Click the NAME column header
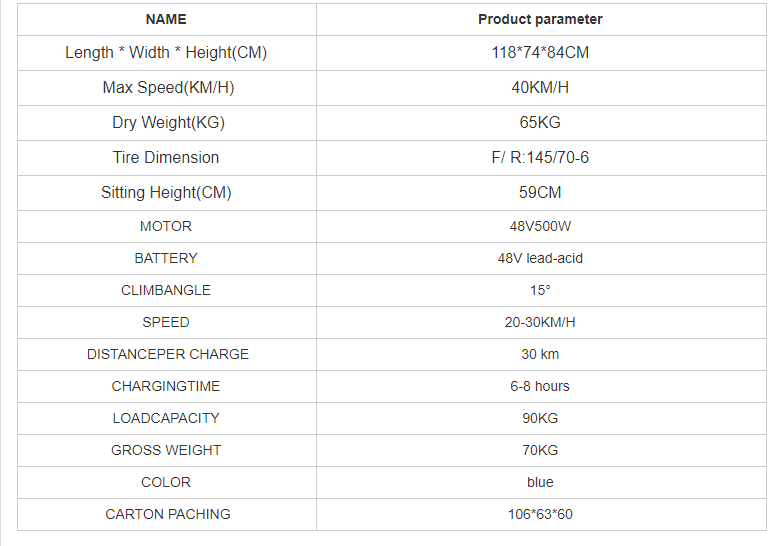The width and height of the screenshot is (782, 546). [166, 19]
